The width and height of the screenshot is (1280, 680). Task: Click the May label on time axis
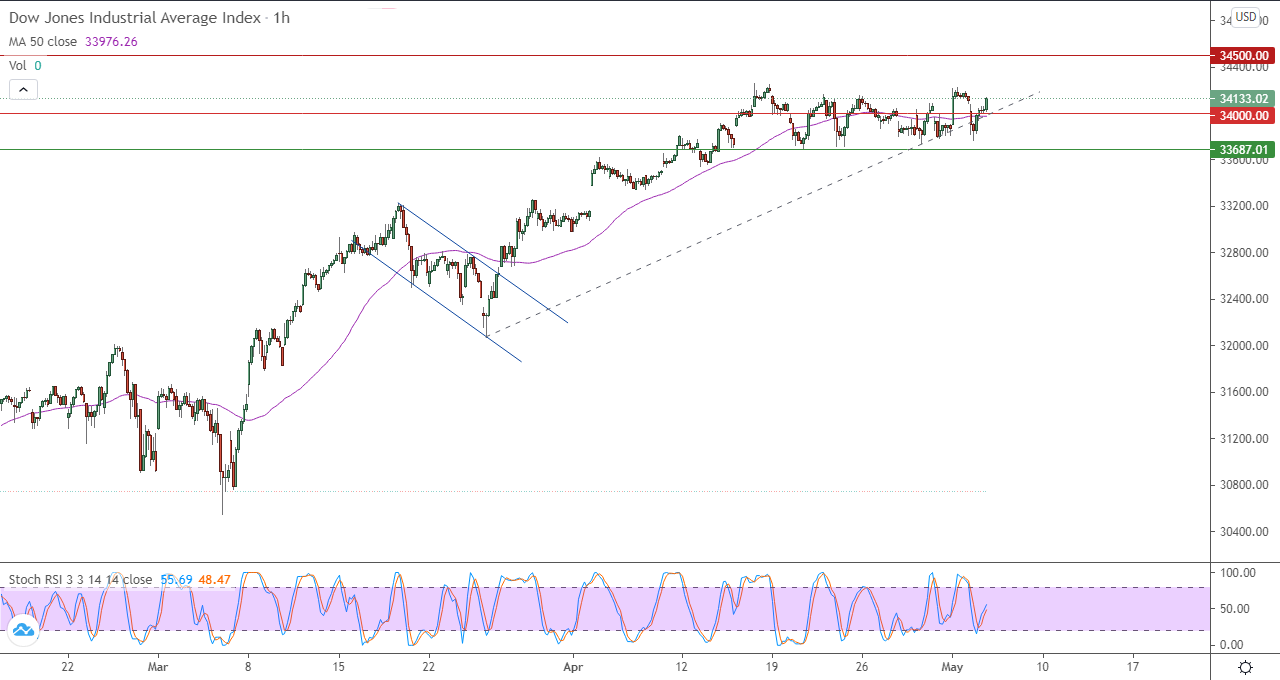(952, 666)
